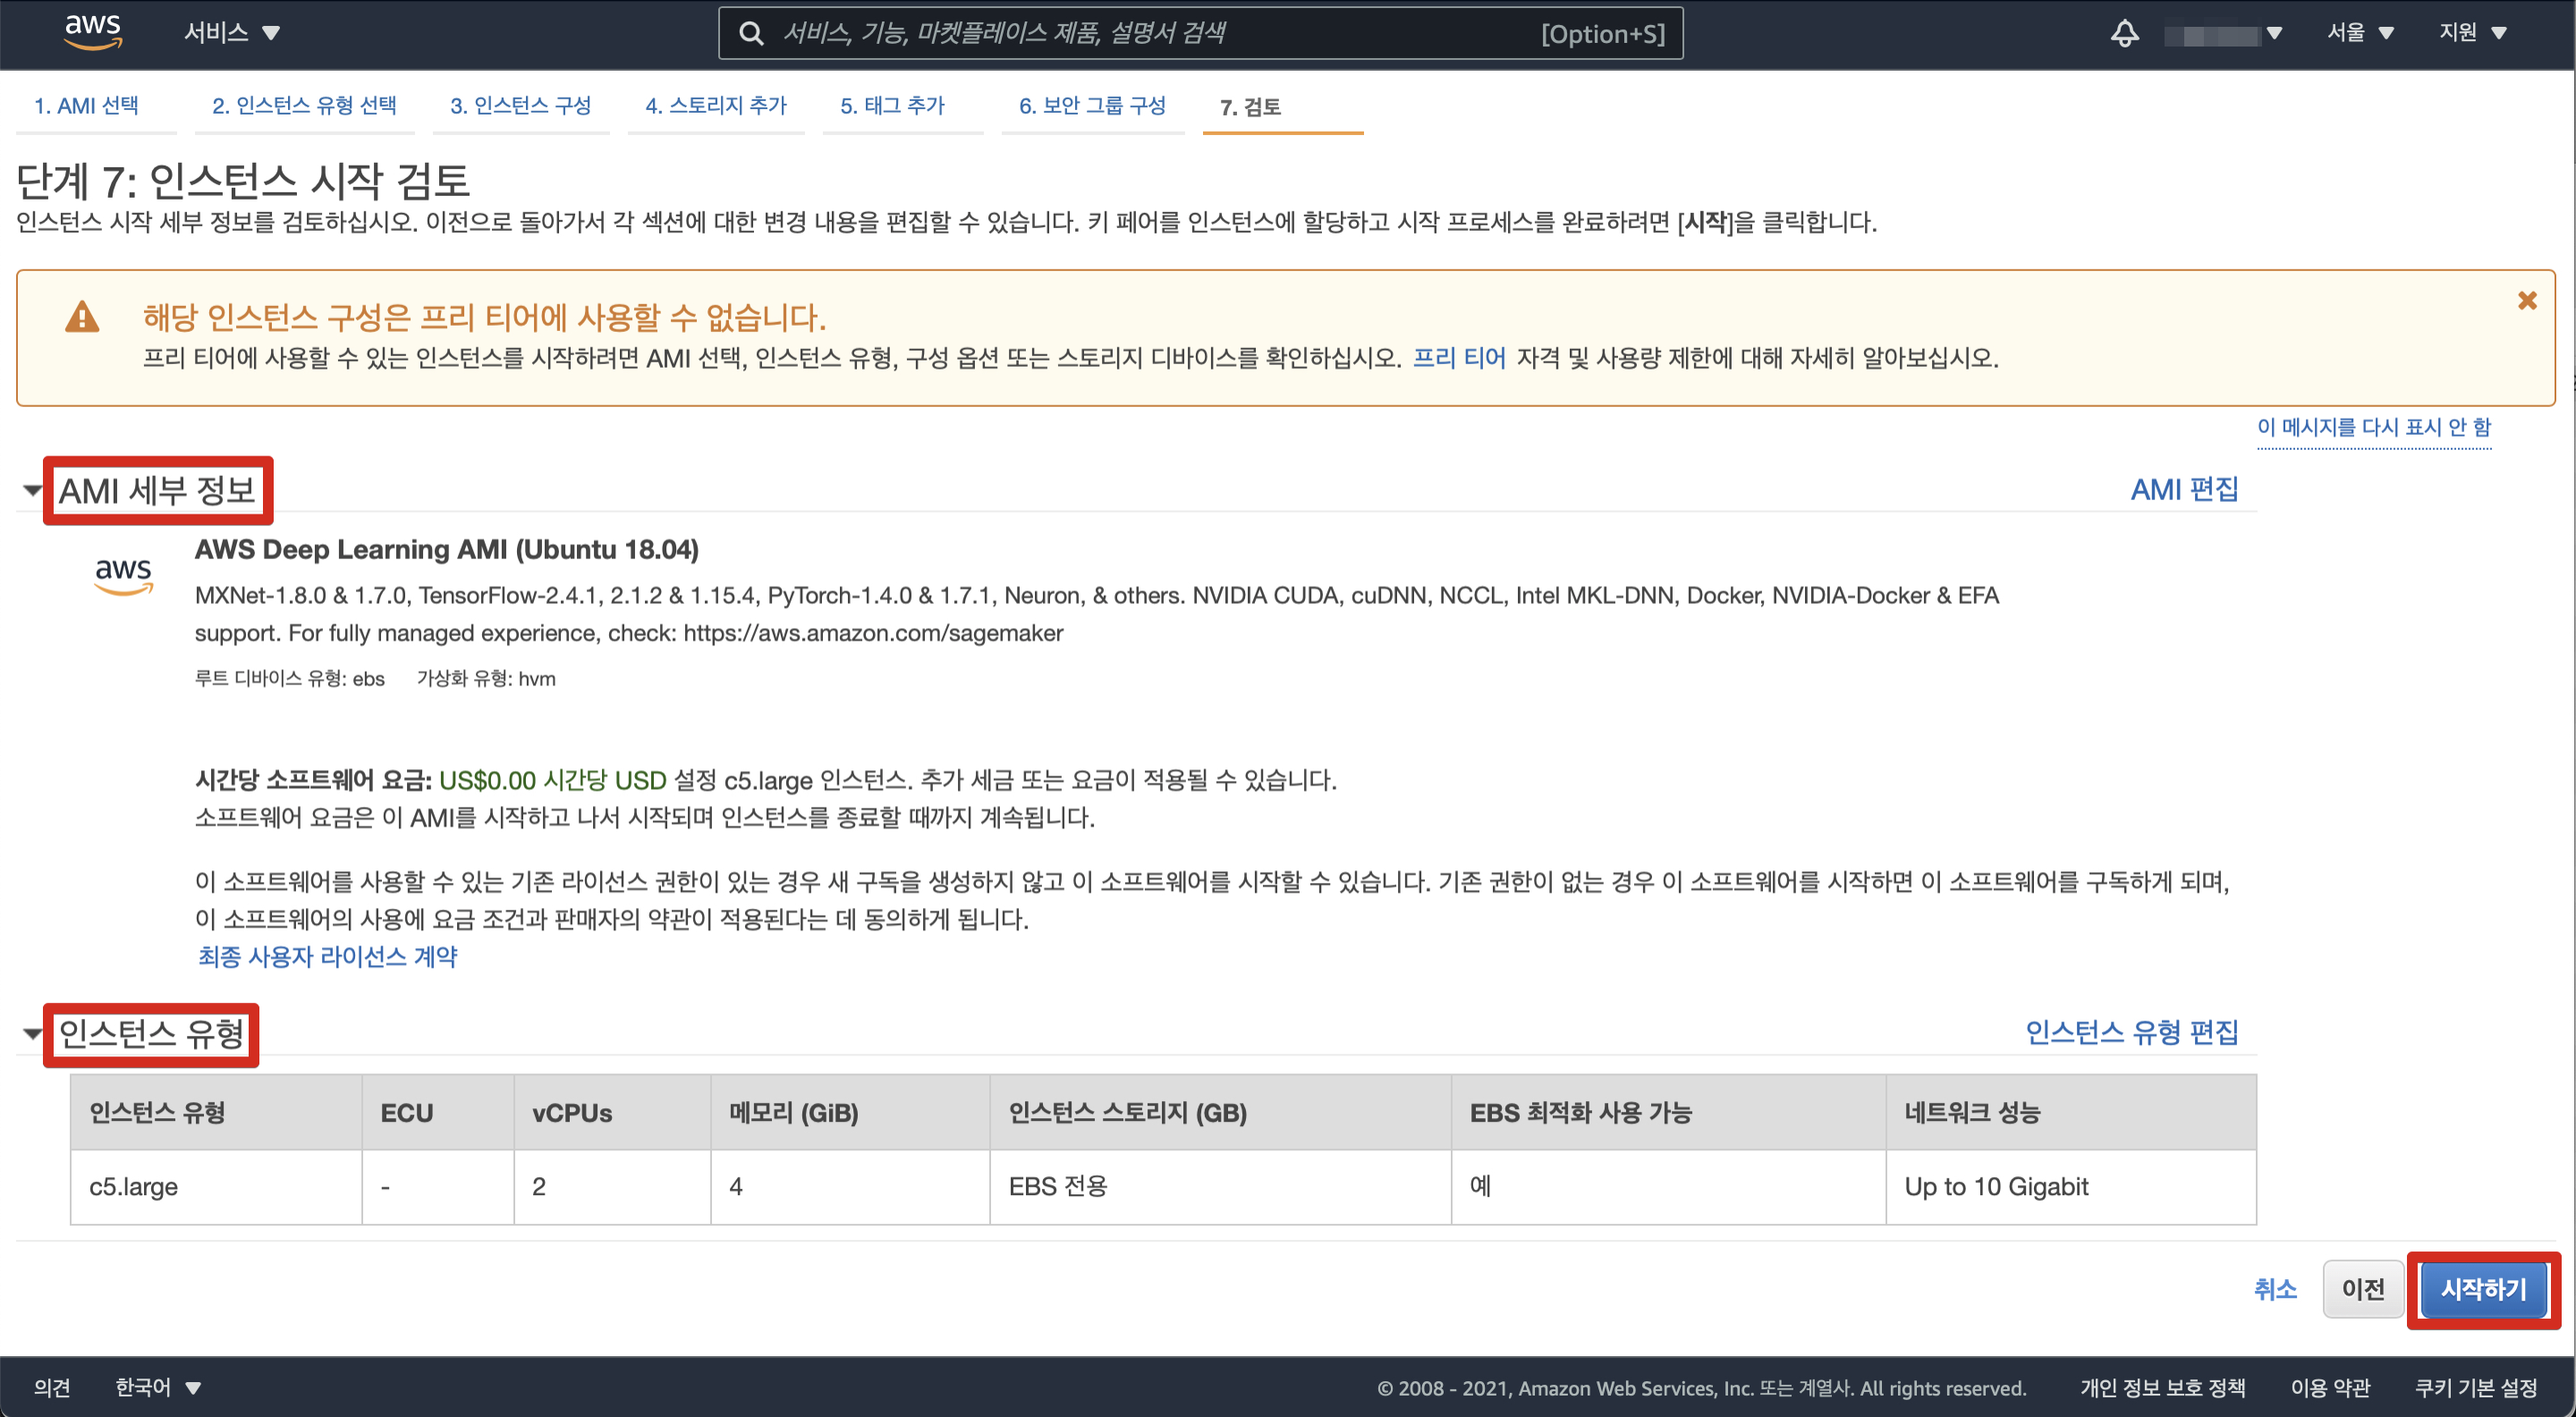
Task: Open the 서울 region dropdown
Action: (2359, 33)
